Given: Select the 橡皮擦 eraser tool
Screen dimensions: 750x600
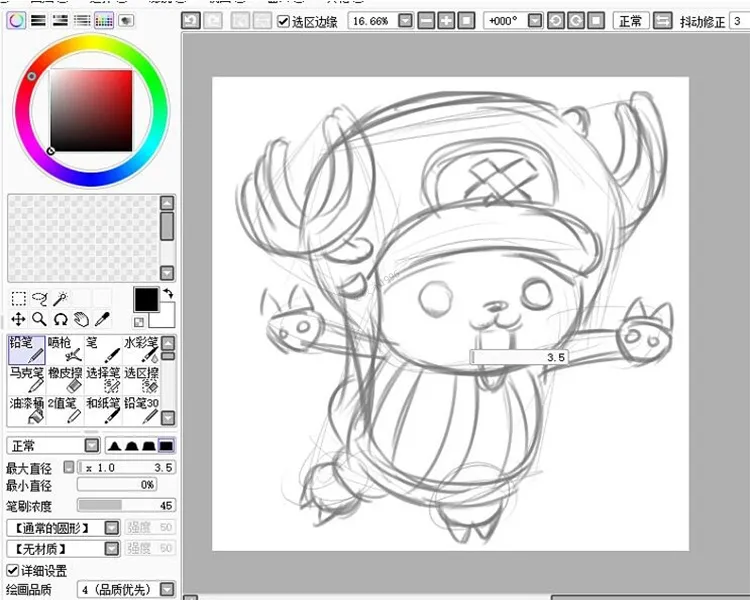Looking at the screenshot, I should [x=65, y=380].
